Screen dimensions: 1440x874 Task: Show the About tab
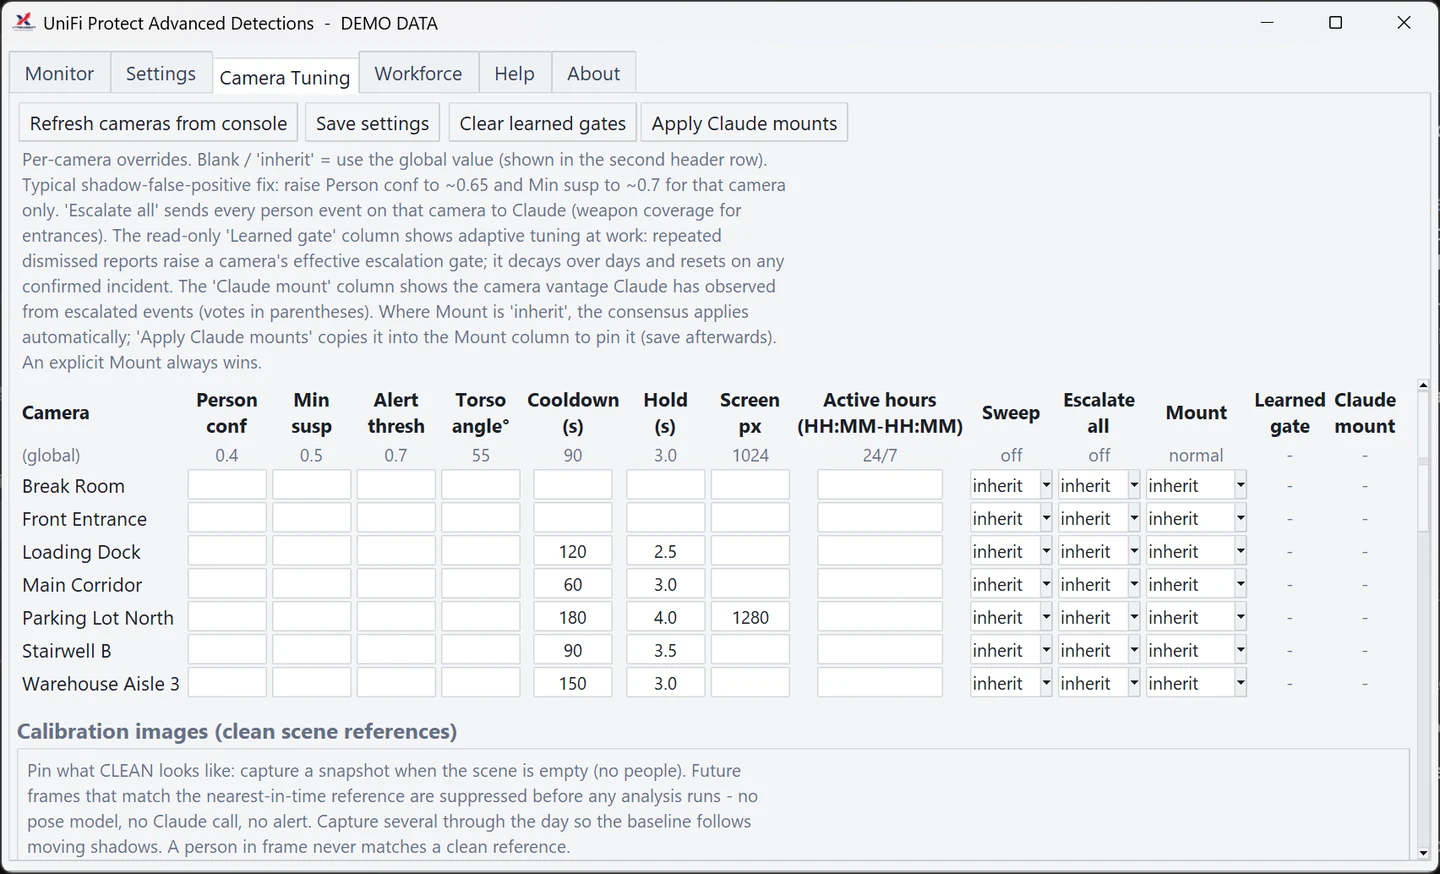click(593, 74)
